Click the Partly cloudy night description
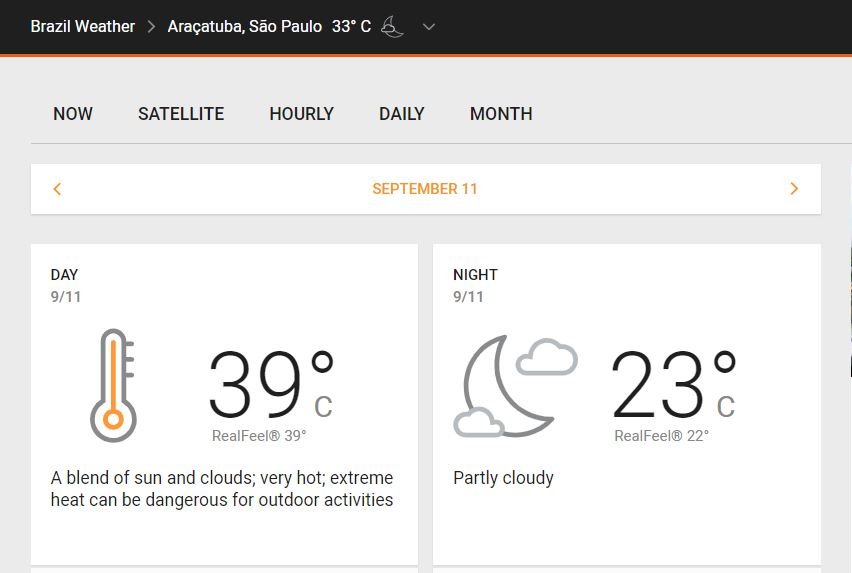The height and width of the screenshot is (573, 852). (503, 478)
